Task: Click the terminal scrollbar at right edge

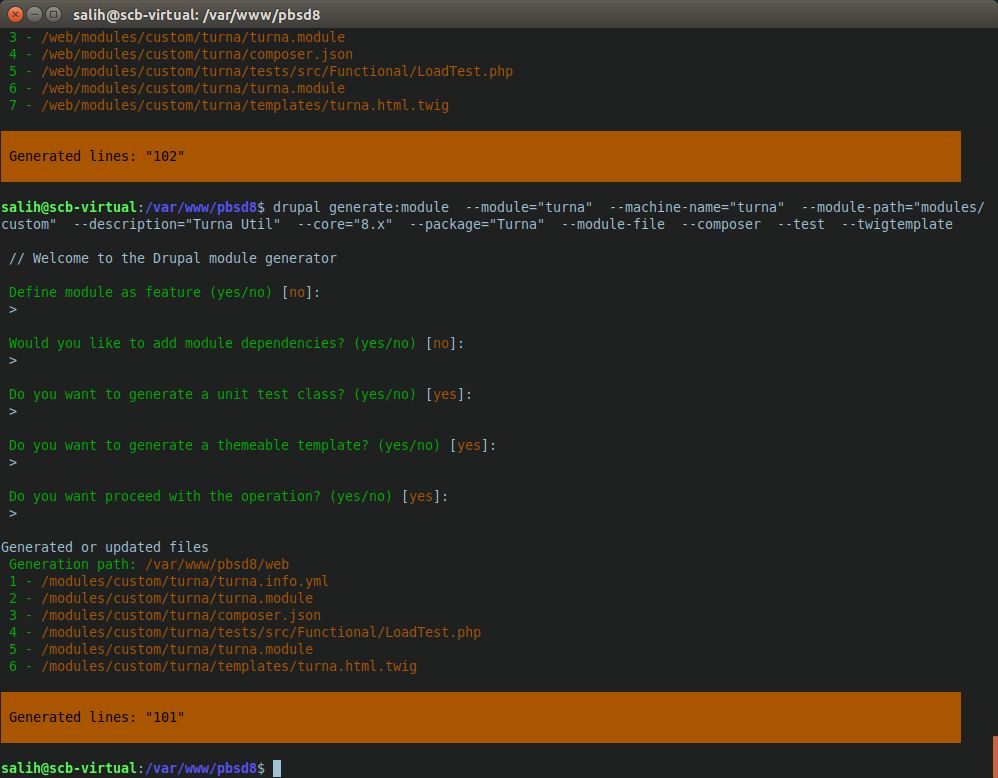Action: [x=995, y=757]
